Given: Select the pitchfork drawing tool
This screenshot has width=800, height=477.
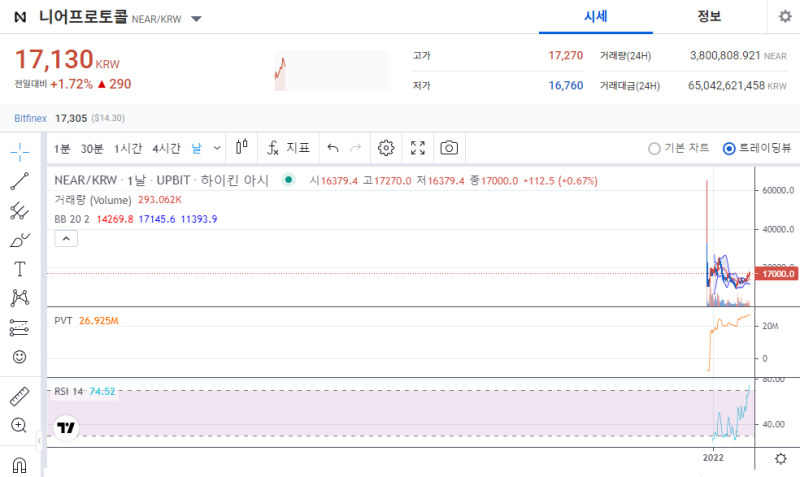Looking at the screenshot, I should (19, 211).
